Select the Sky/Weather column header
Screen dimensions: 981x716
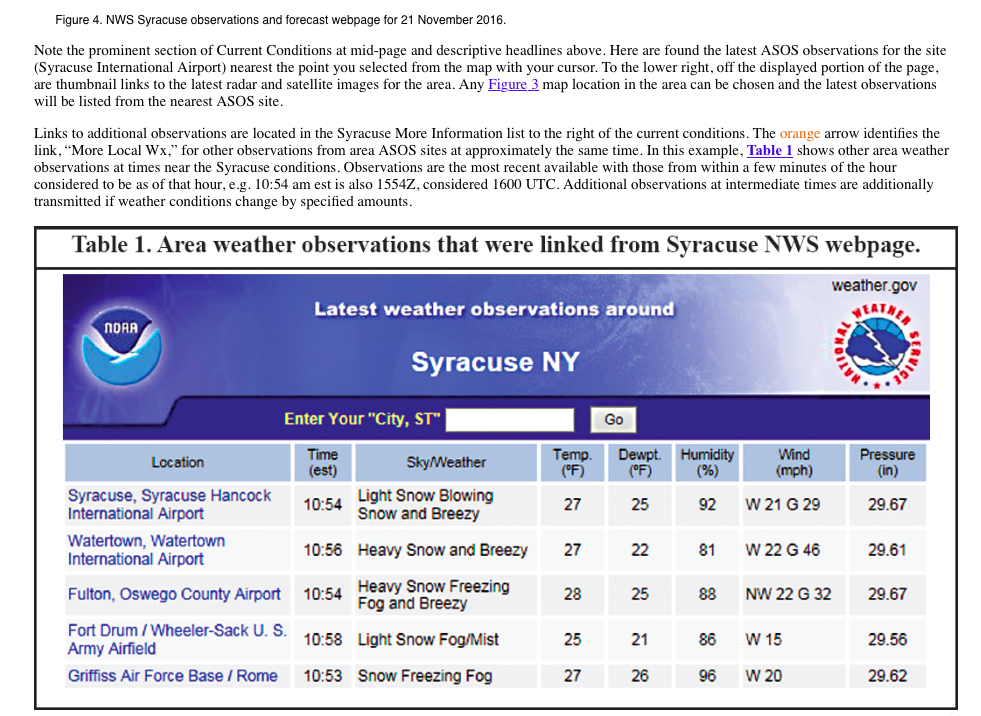point(444,462)
